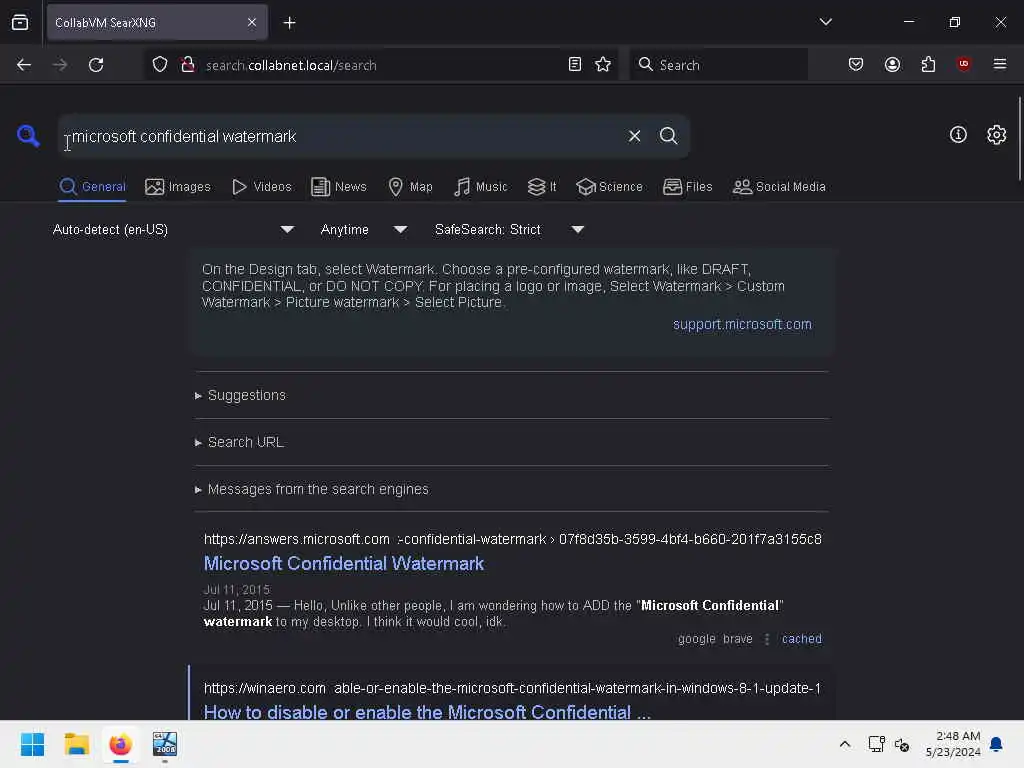Select the General search category
This screenshot has height=768, width=1024.
point(92,187)
